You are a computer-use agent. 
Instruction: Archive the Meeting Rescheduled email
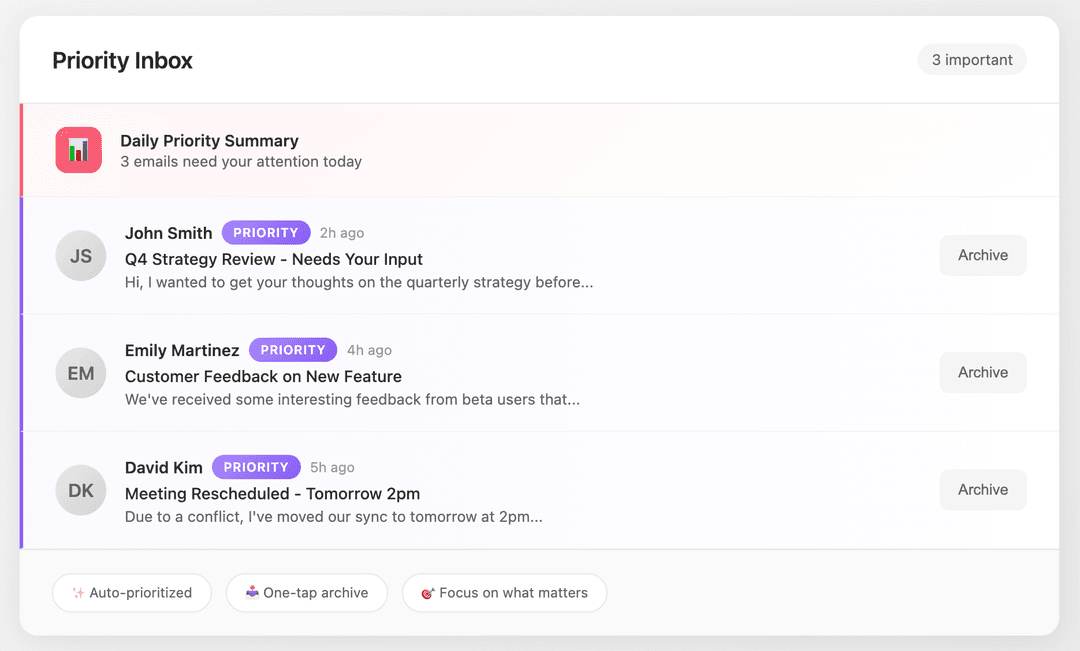982,490
